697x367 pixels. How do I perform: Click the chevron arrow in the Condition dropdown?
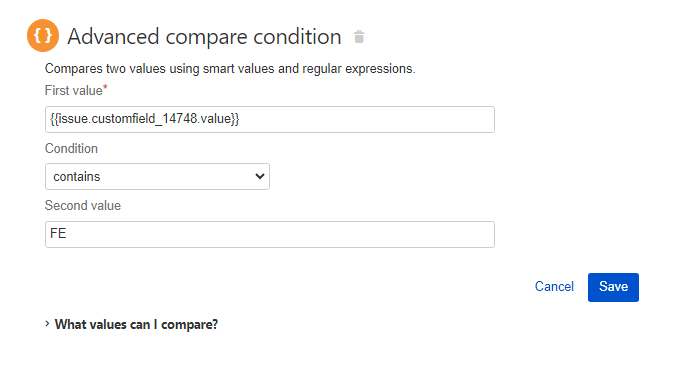260,176
